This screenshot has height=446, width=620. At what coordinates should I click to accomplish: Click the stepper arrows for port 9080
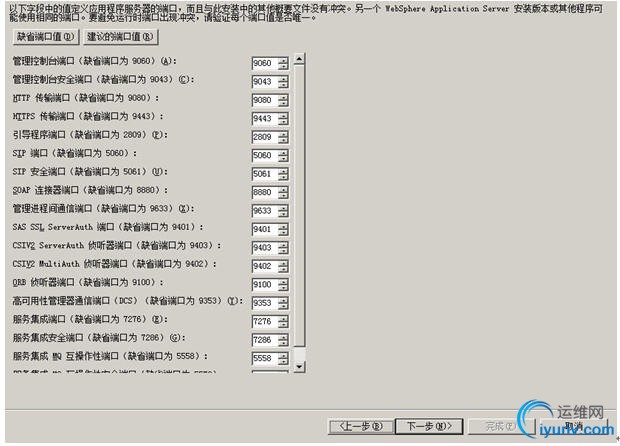point(283,100)
